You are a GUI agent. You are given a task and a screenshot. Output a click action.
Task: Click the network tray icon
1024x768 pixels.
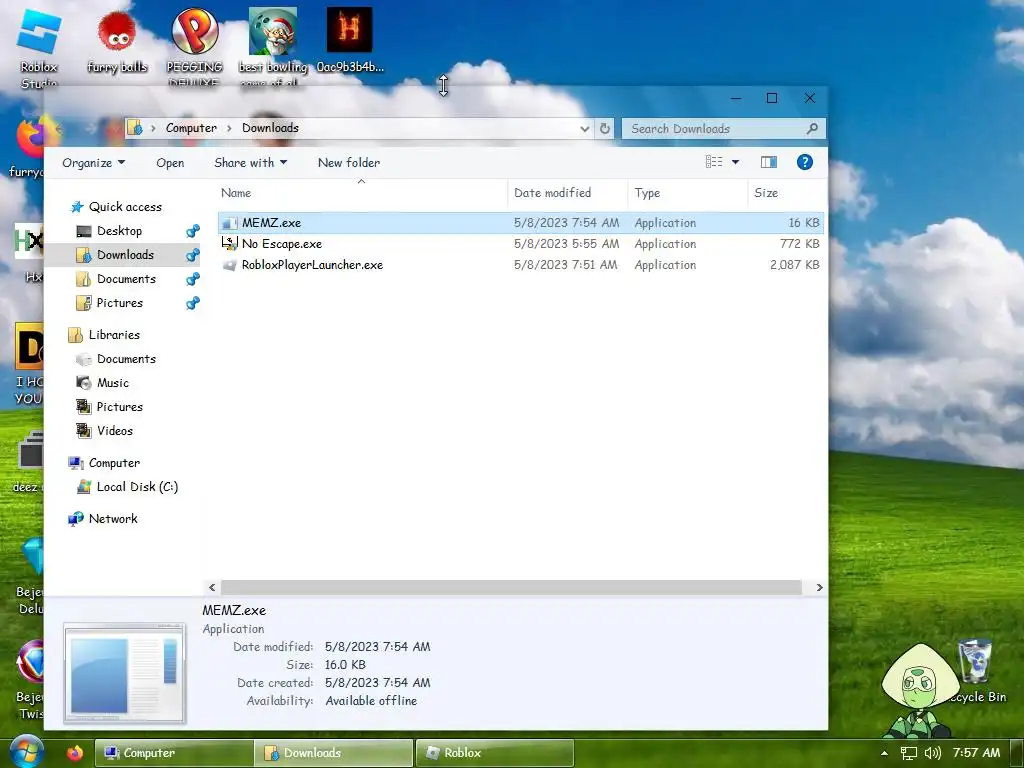pos(908,753)
